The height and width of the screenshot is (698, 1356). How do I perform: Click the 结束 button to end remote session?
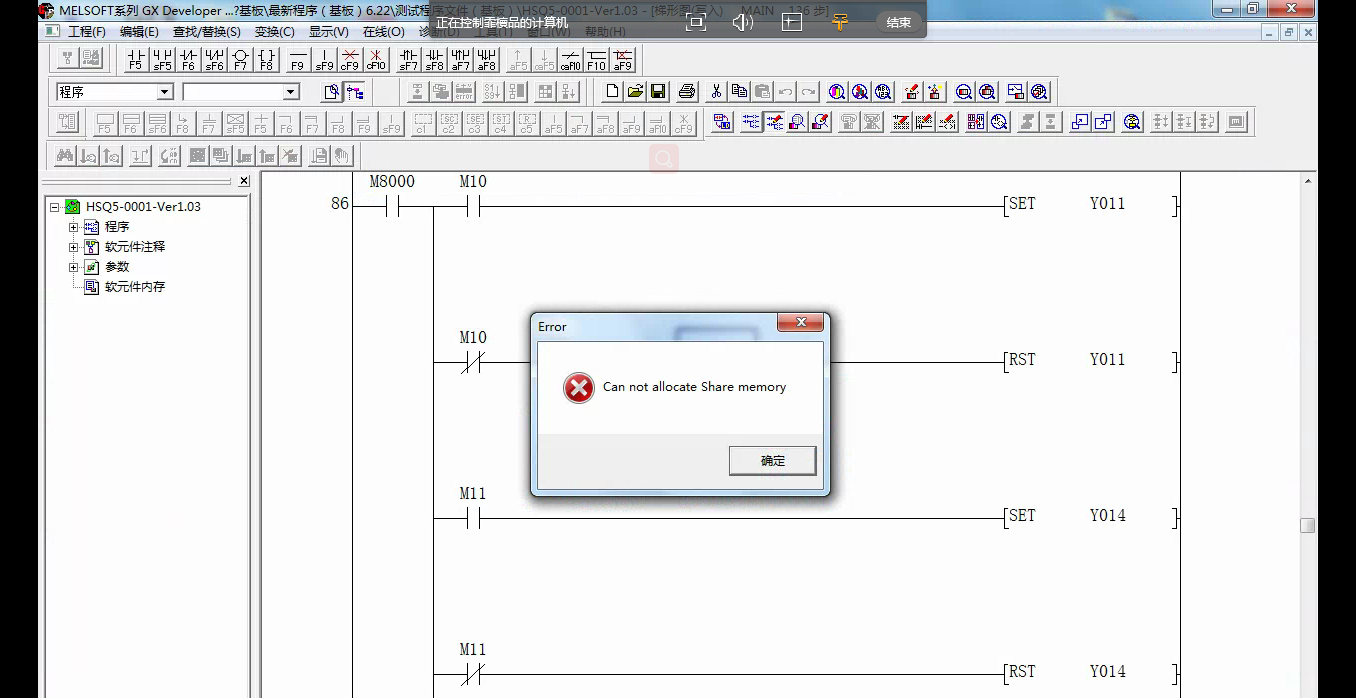(x=898, y=22)
